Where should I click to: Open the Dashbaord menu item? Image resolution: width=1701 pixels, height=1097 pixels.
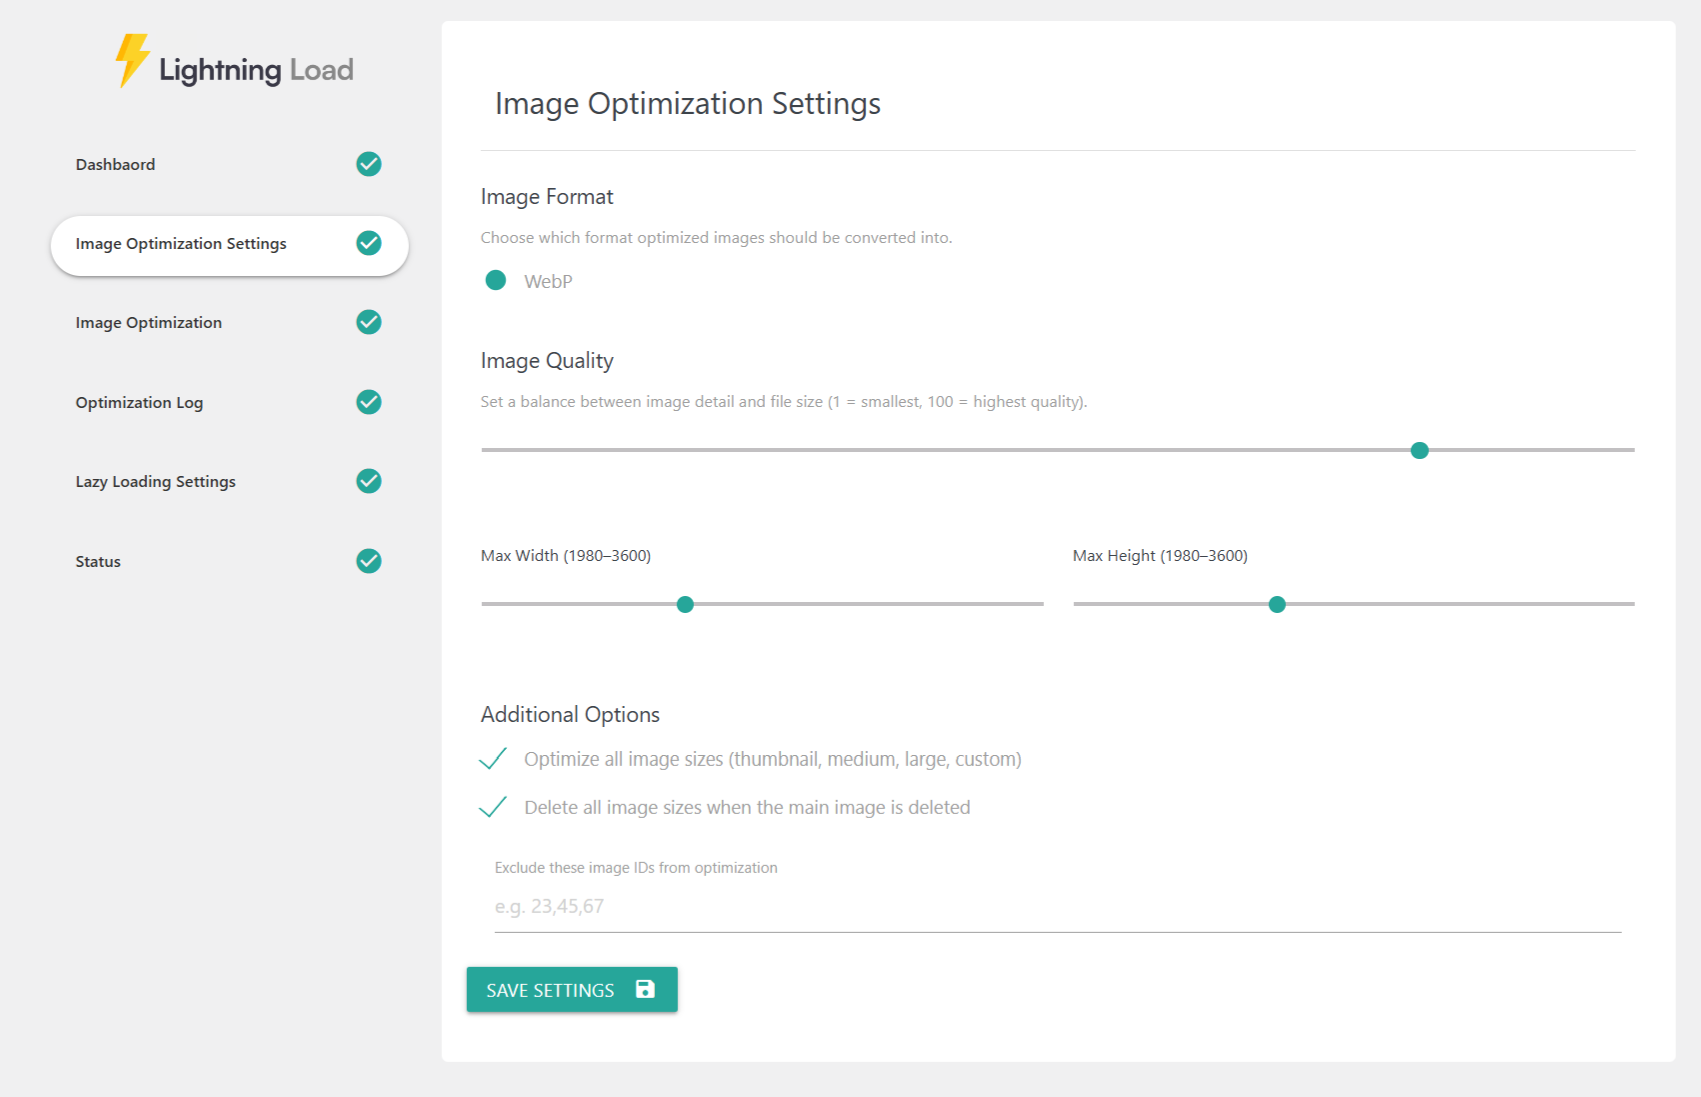[x=116, y=165]
